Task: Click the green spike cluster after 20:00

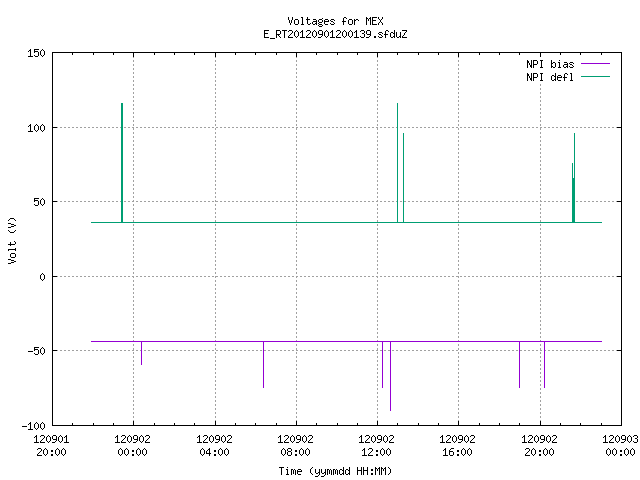Action: click(x=573, y=178)
